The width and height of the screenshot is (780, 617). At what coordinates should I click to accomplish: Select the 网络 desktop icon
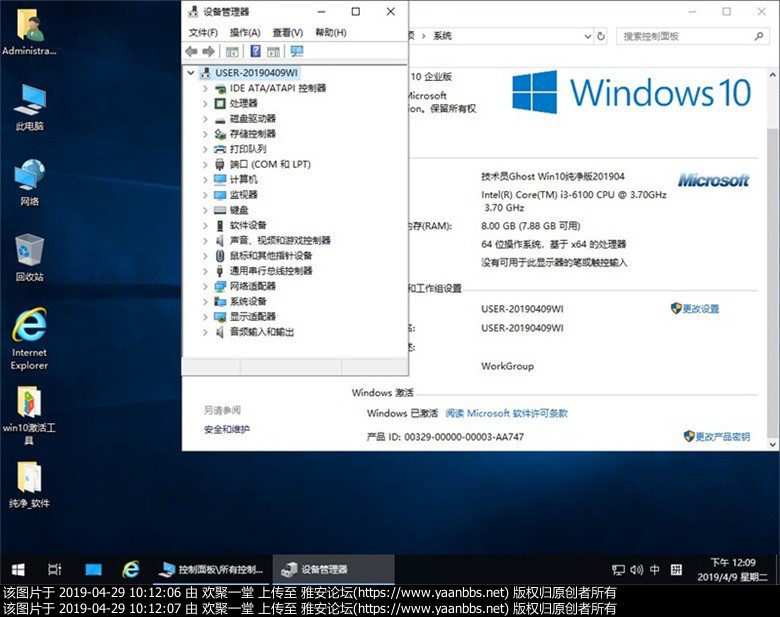click(29, 183)
